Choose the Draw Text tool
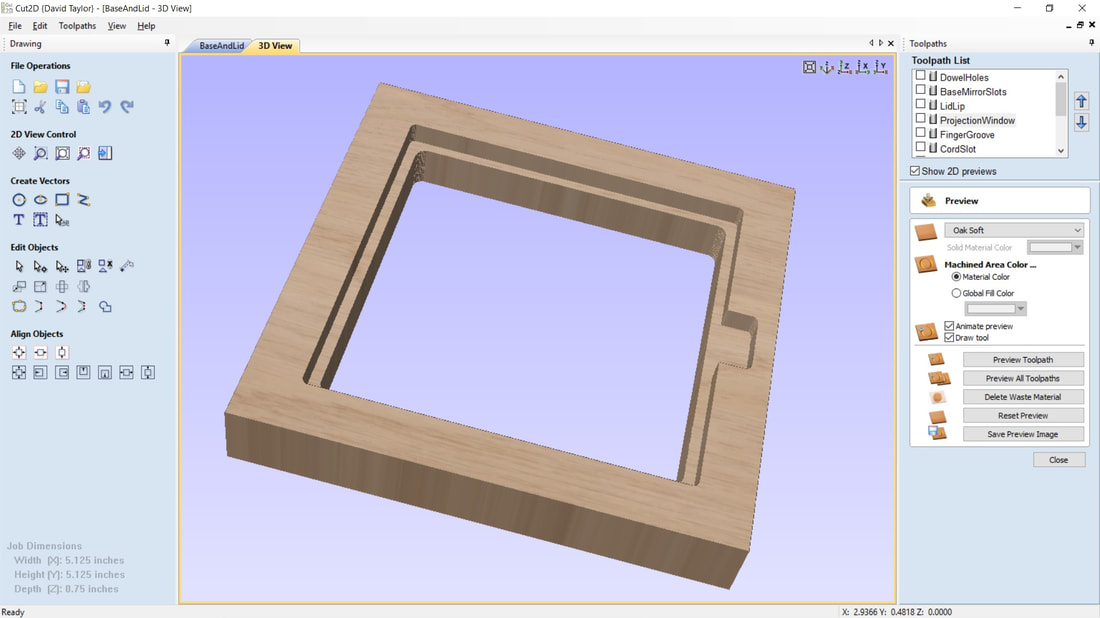 click(x=19, y=220)
